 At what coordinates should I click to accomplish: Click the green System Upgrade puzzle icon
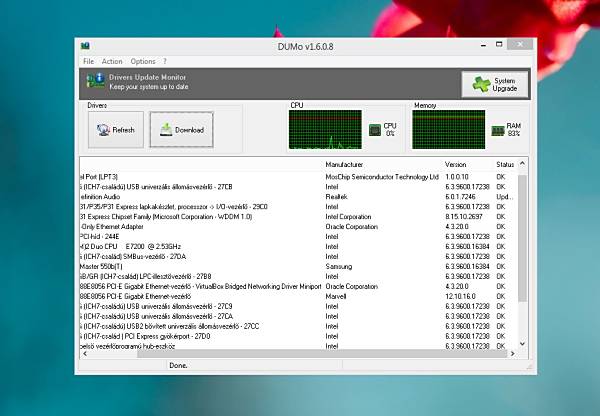pos(481,84)
